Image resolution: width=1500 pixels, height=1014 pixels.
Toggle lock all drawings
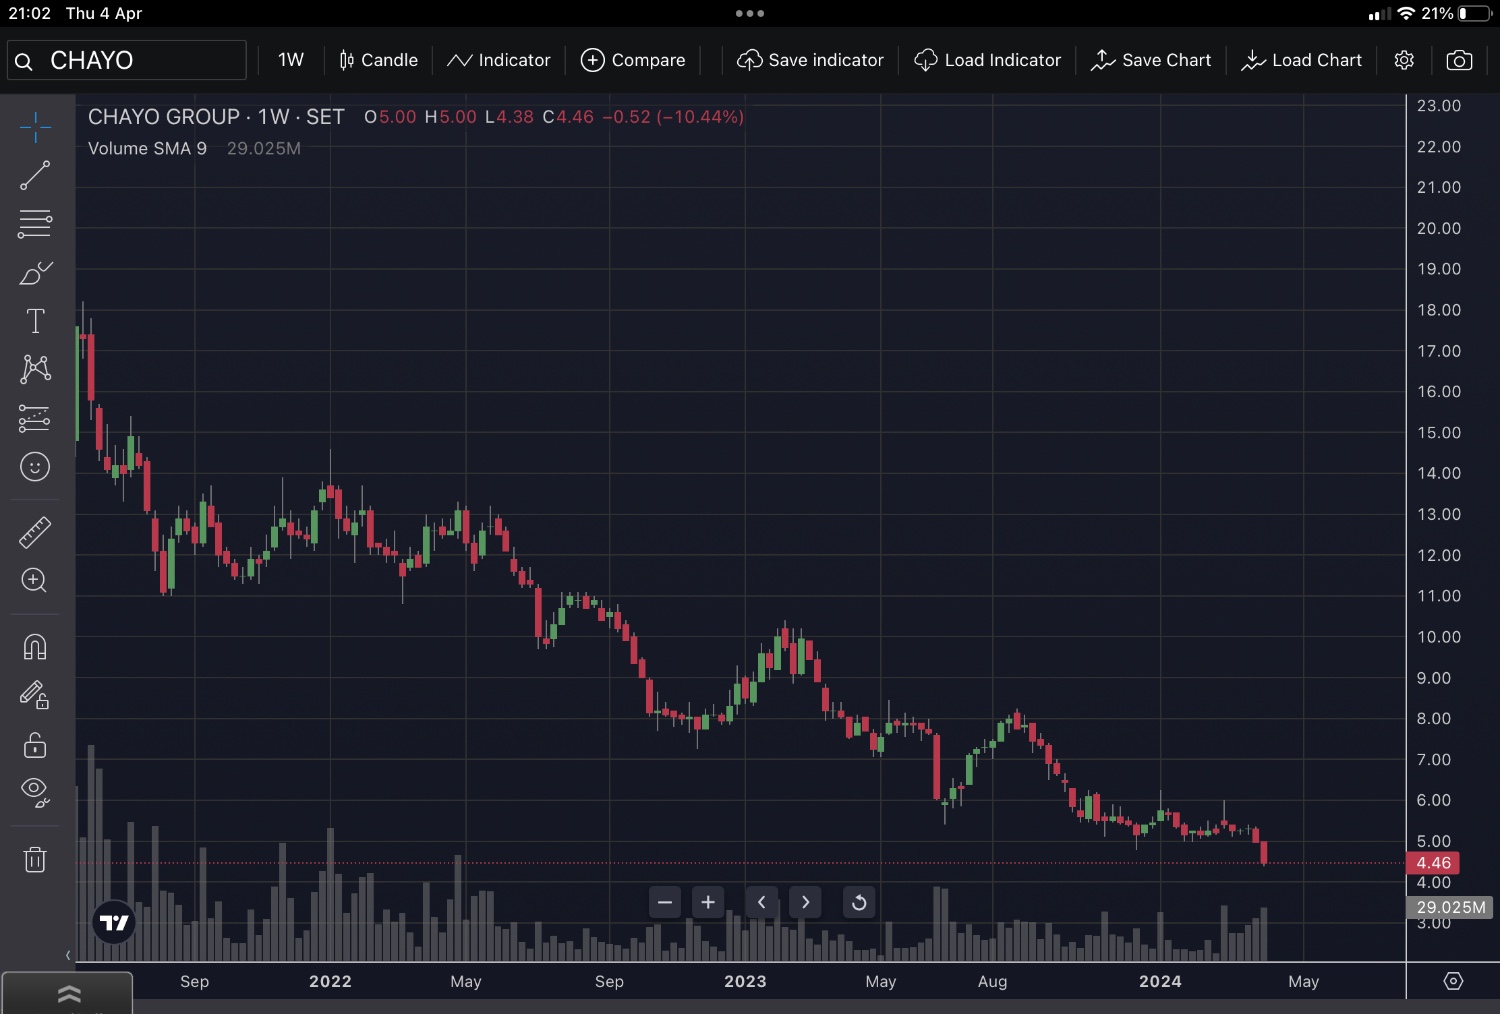coord(35,745)
